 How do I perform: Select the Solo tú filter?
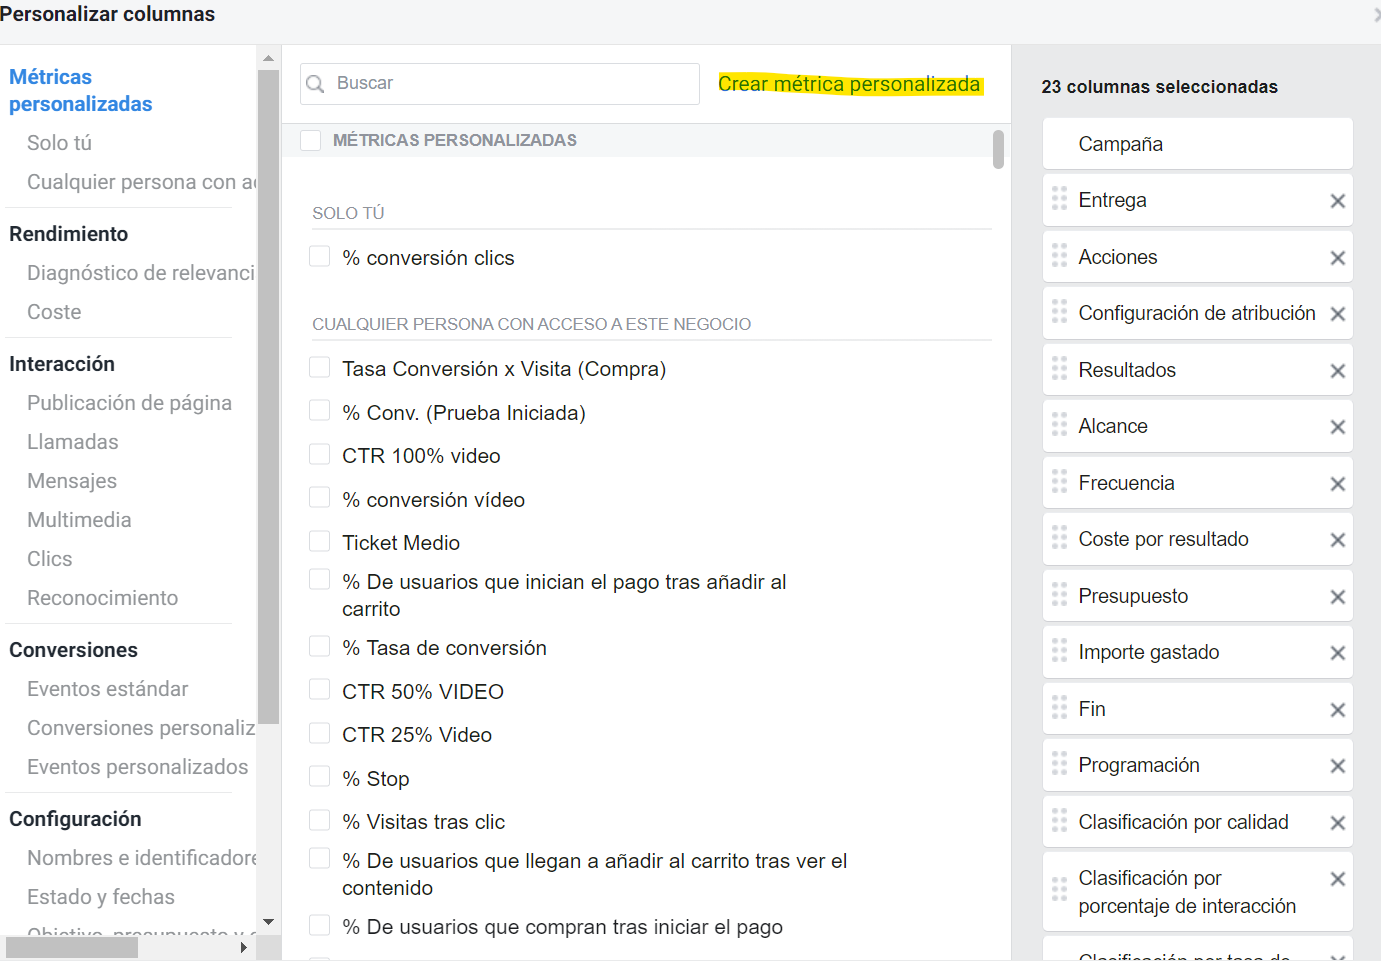click(x=58, y=142)
